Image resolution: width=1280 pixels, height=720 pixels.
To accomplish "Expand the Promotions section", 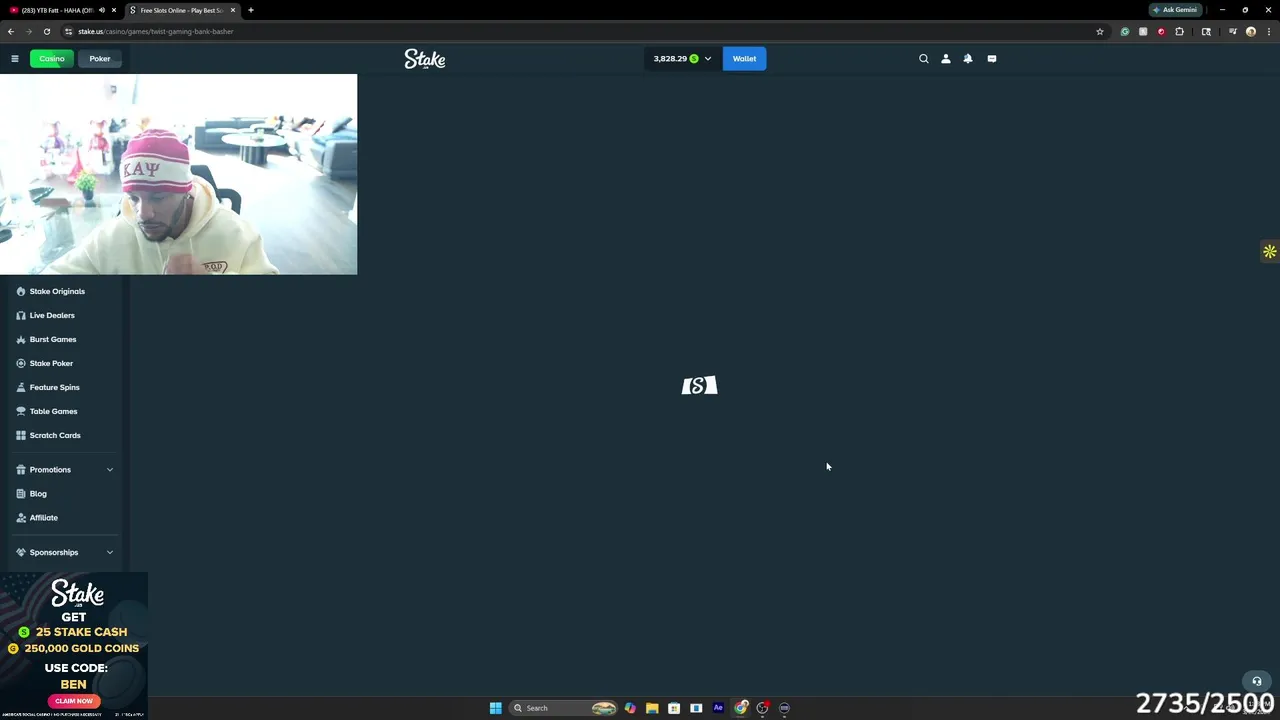I will pos(64,470).
